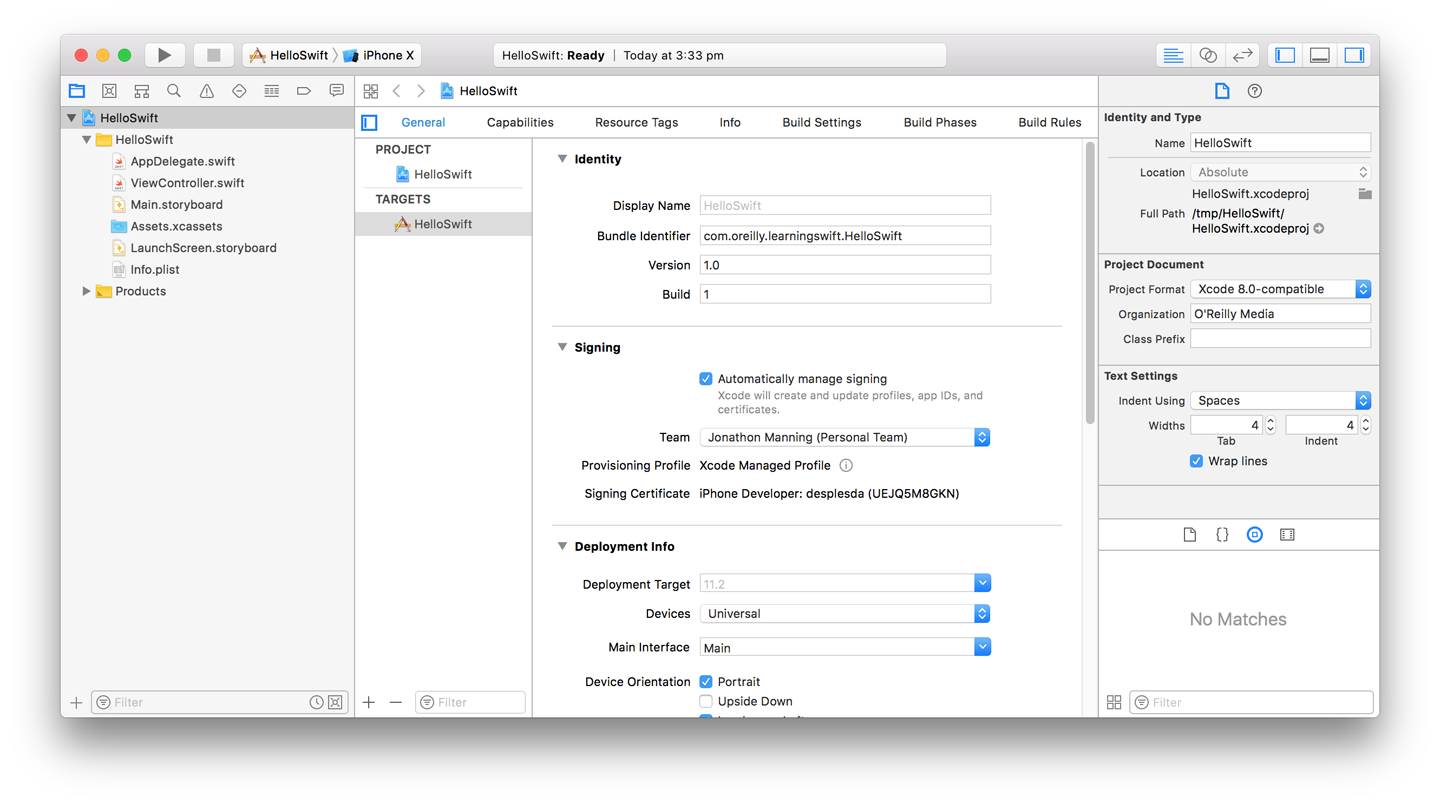Switch to the Build Phases tab
Image resolution: width=1440 pixels, height=804 pixels.
point(940,122)
